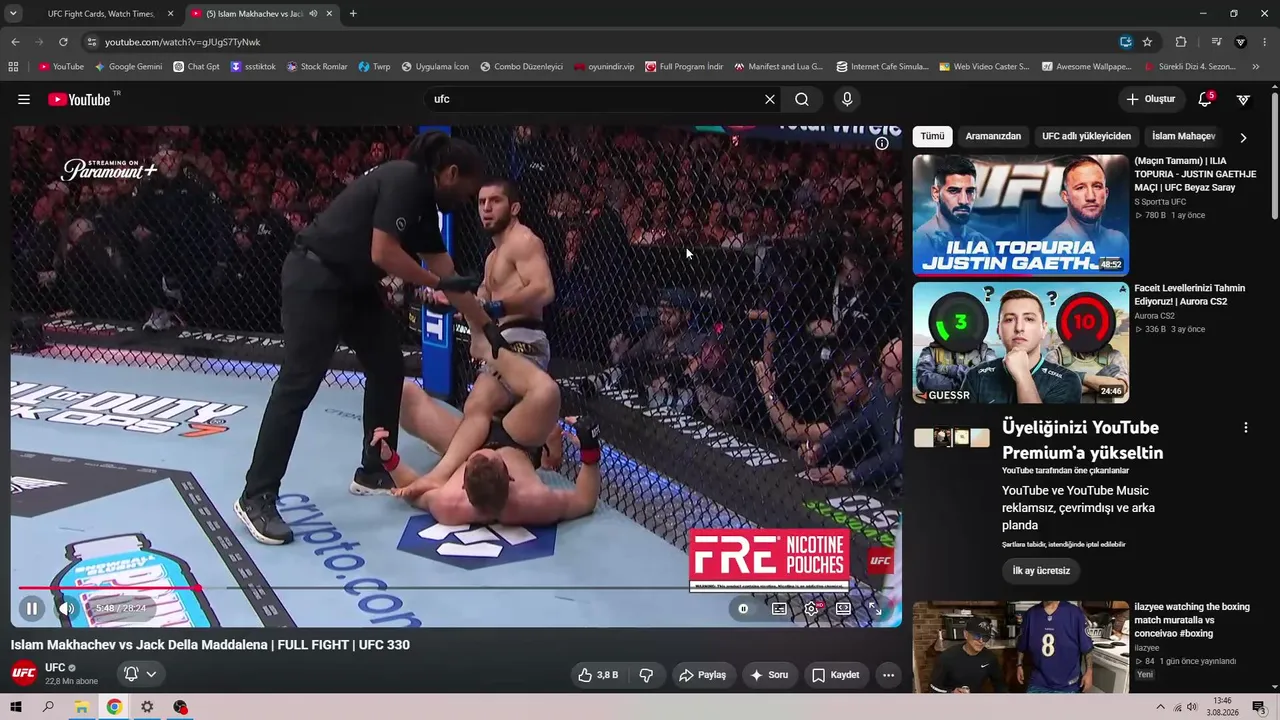Show hidden bookmarks with the chevron

coord(1256,67)
